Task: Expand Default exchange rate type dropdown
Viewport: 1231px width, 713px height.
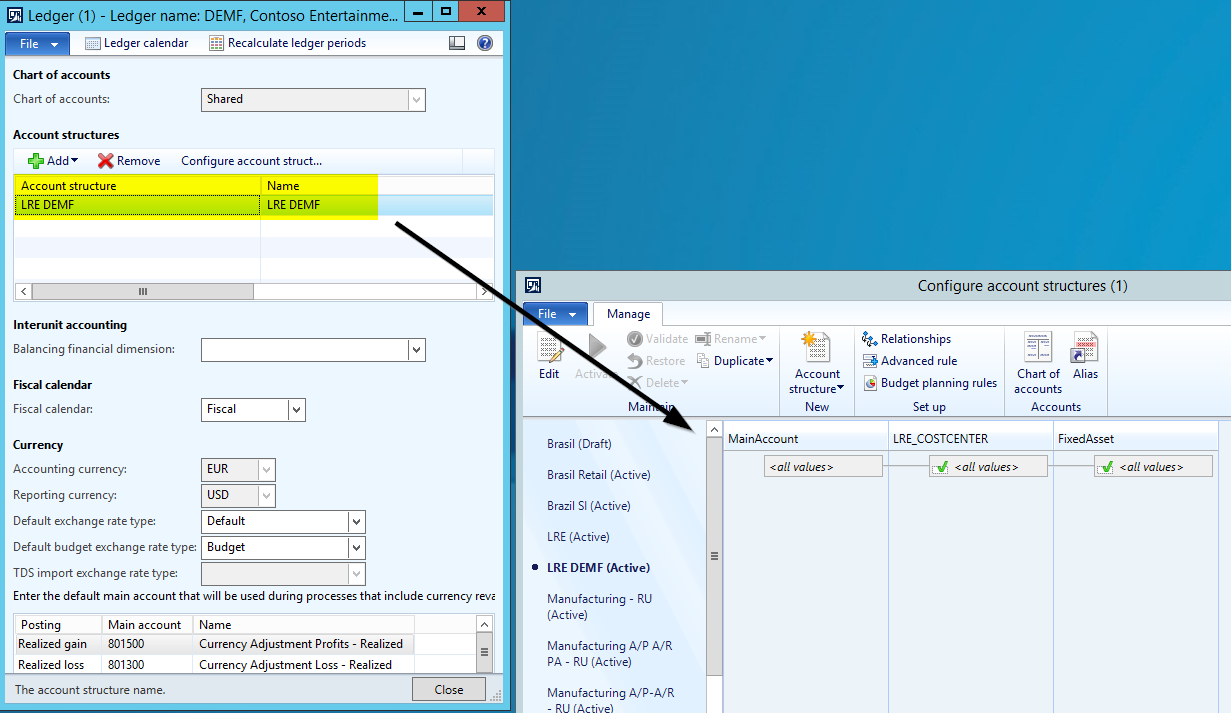Action: [356, 521]
